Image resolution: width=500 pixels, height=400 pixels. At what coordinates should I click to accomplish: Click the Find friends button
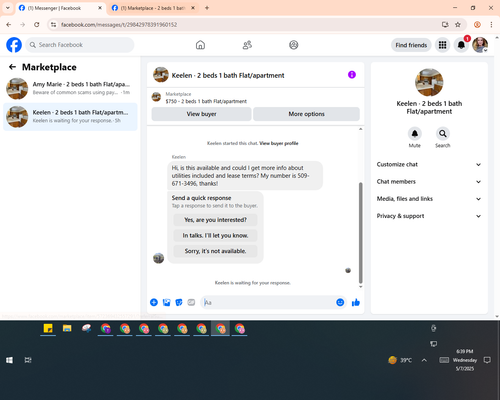tap(411, 45)
